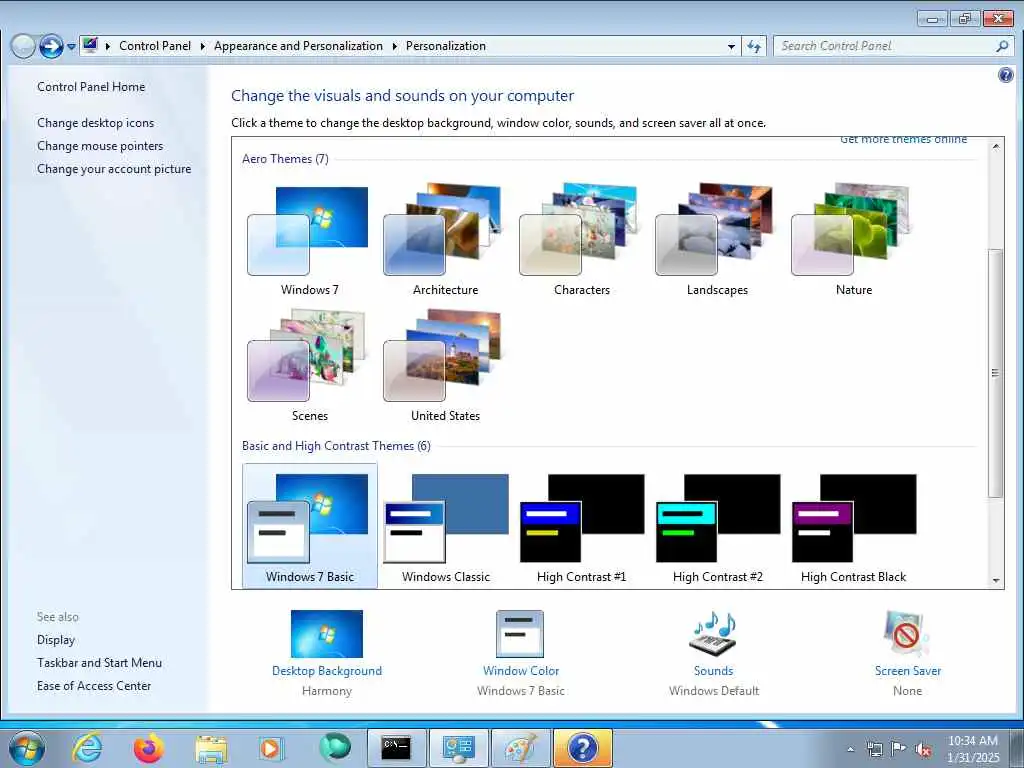1024x768 pixels.
Task: Open Action Center flag tray icon
Action: pos(899,748)
